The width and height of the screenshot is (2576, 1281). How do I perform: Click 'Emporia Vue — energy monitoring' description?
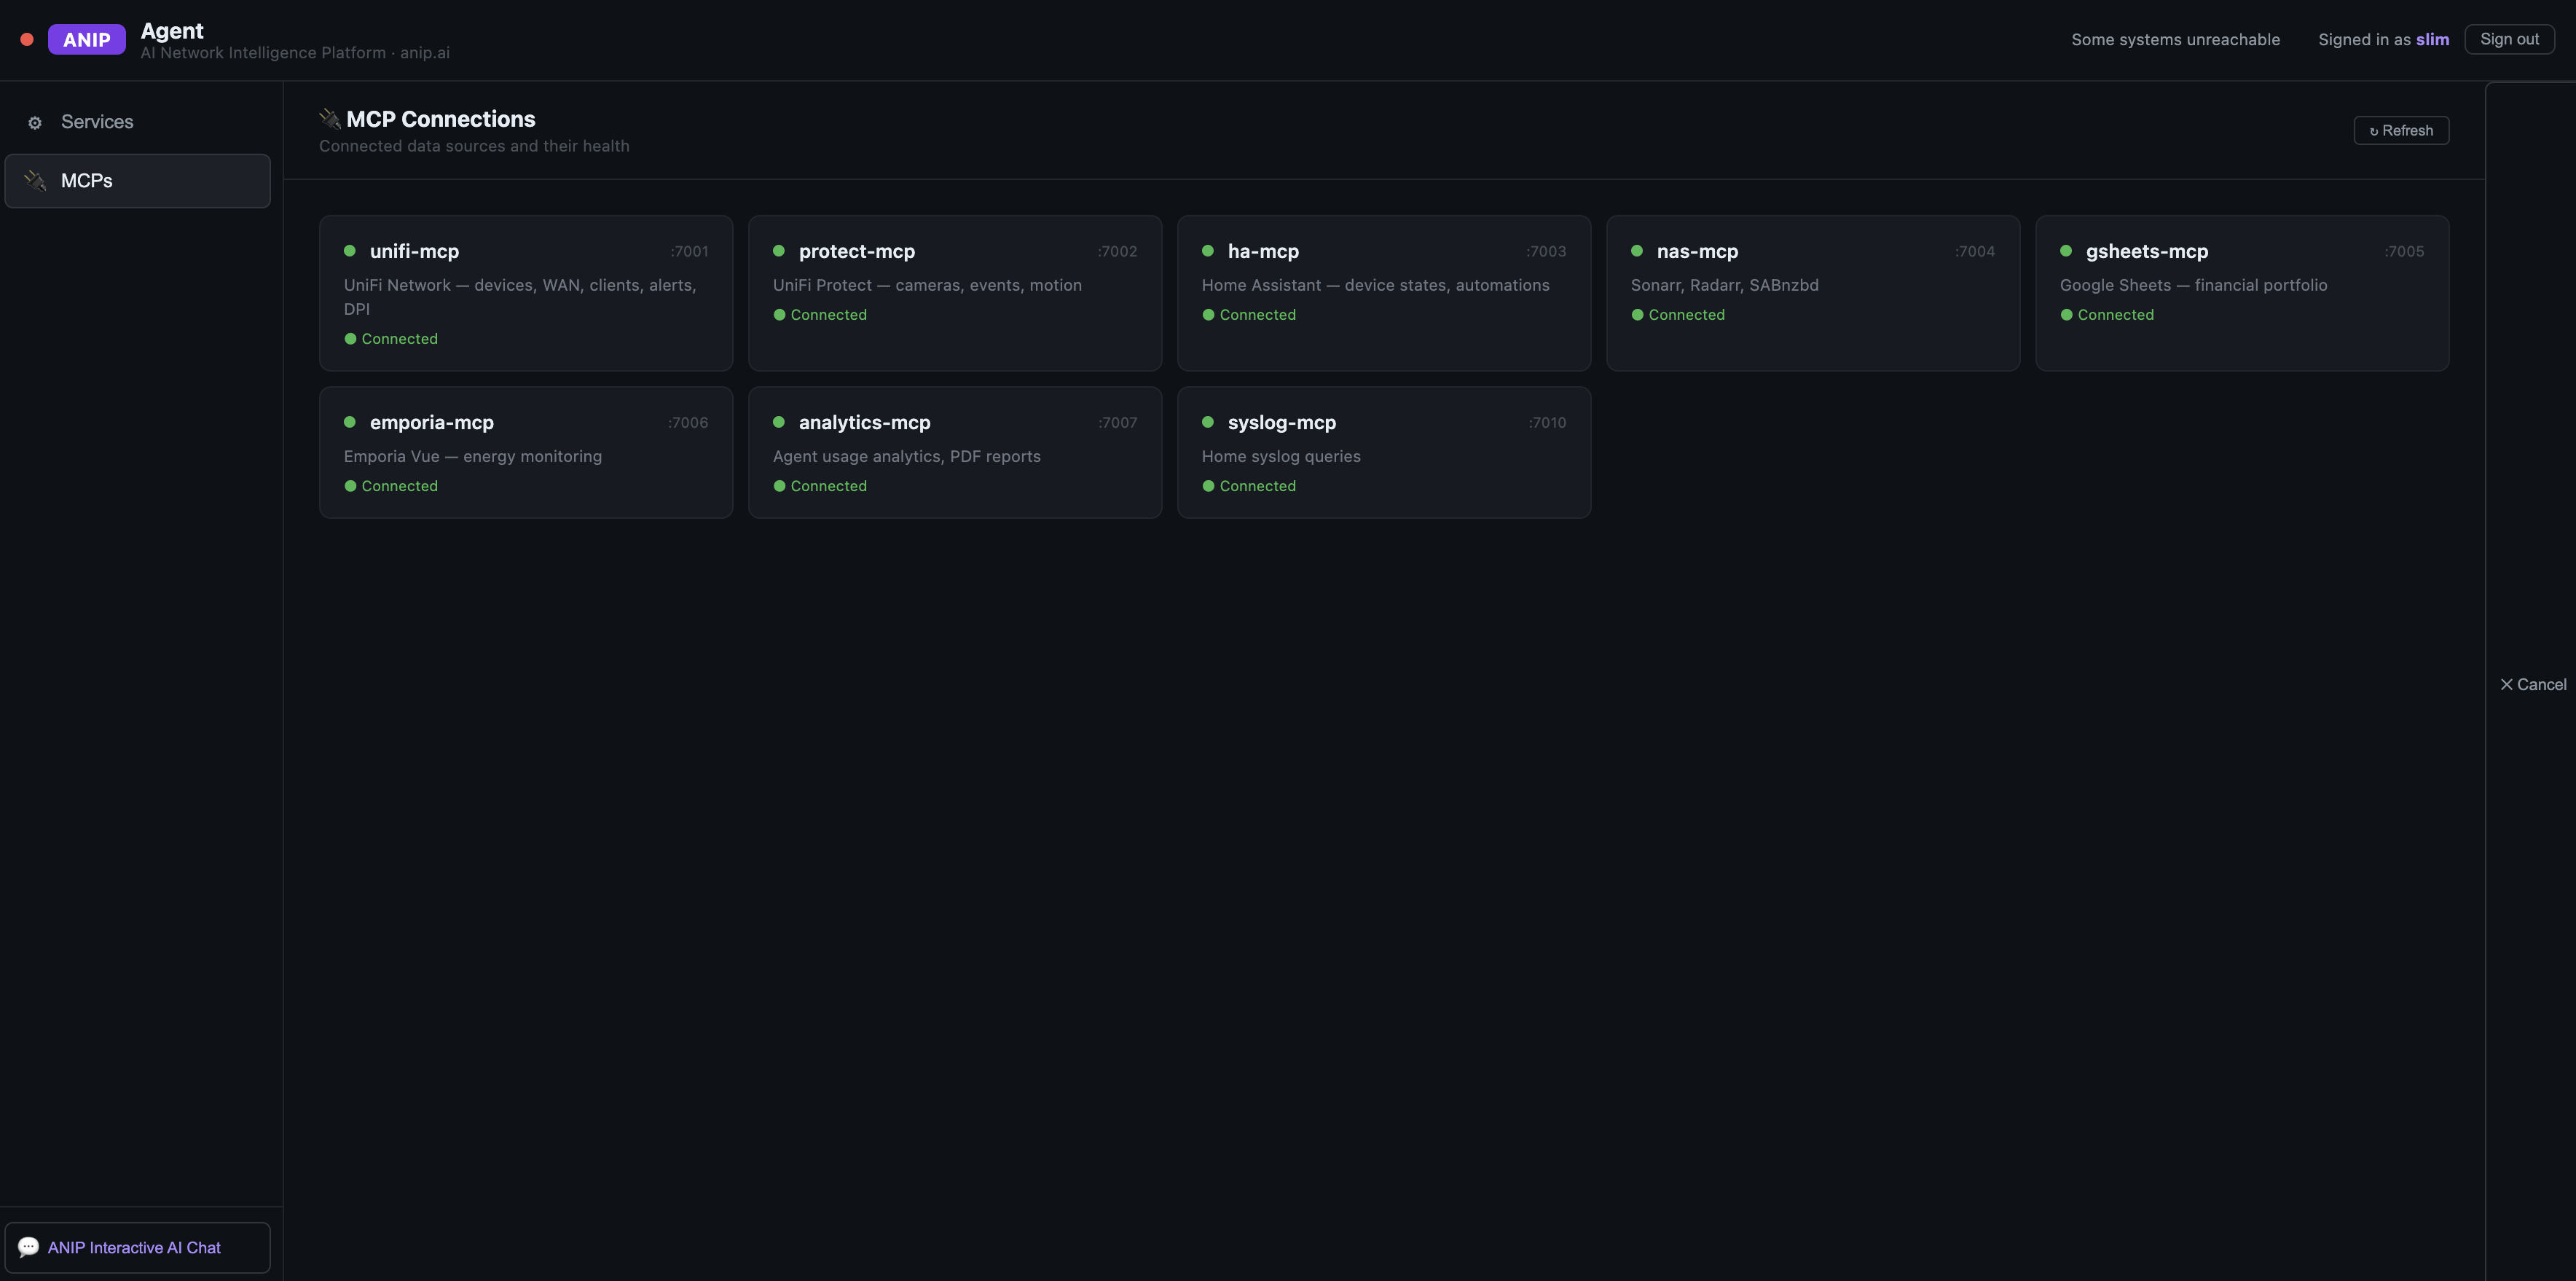click(x=473, y=456)
